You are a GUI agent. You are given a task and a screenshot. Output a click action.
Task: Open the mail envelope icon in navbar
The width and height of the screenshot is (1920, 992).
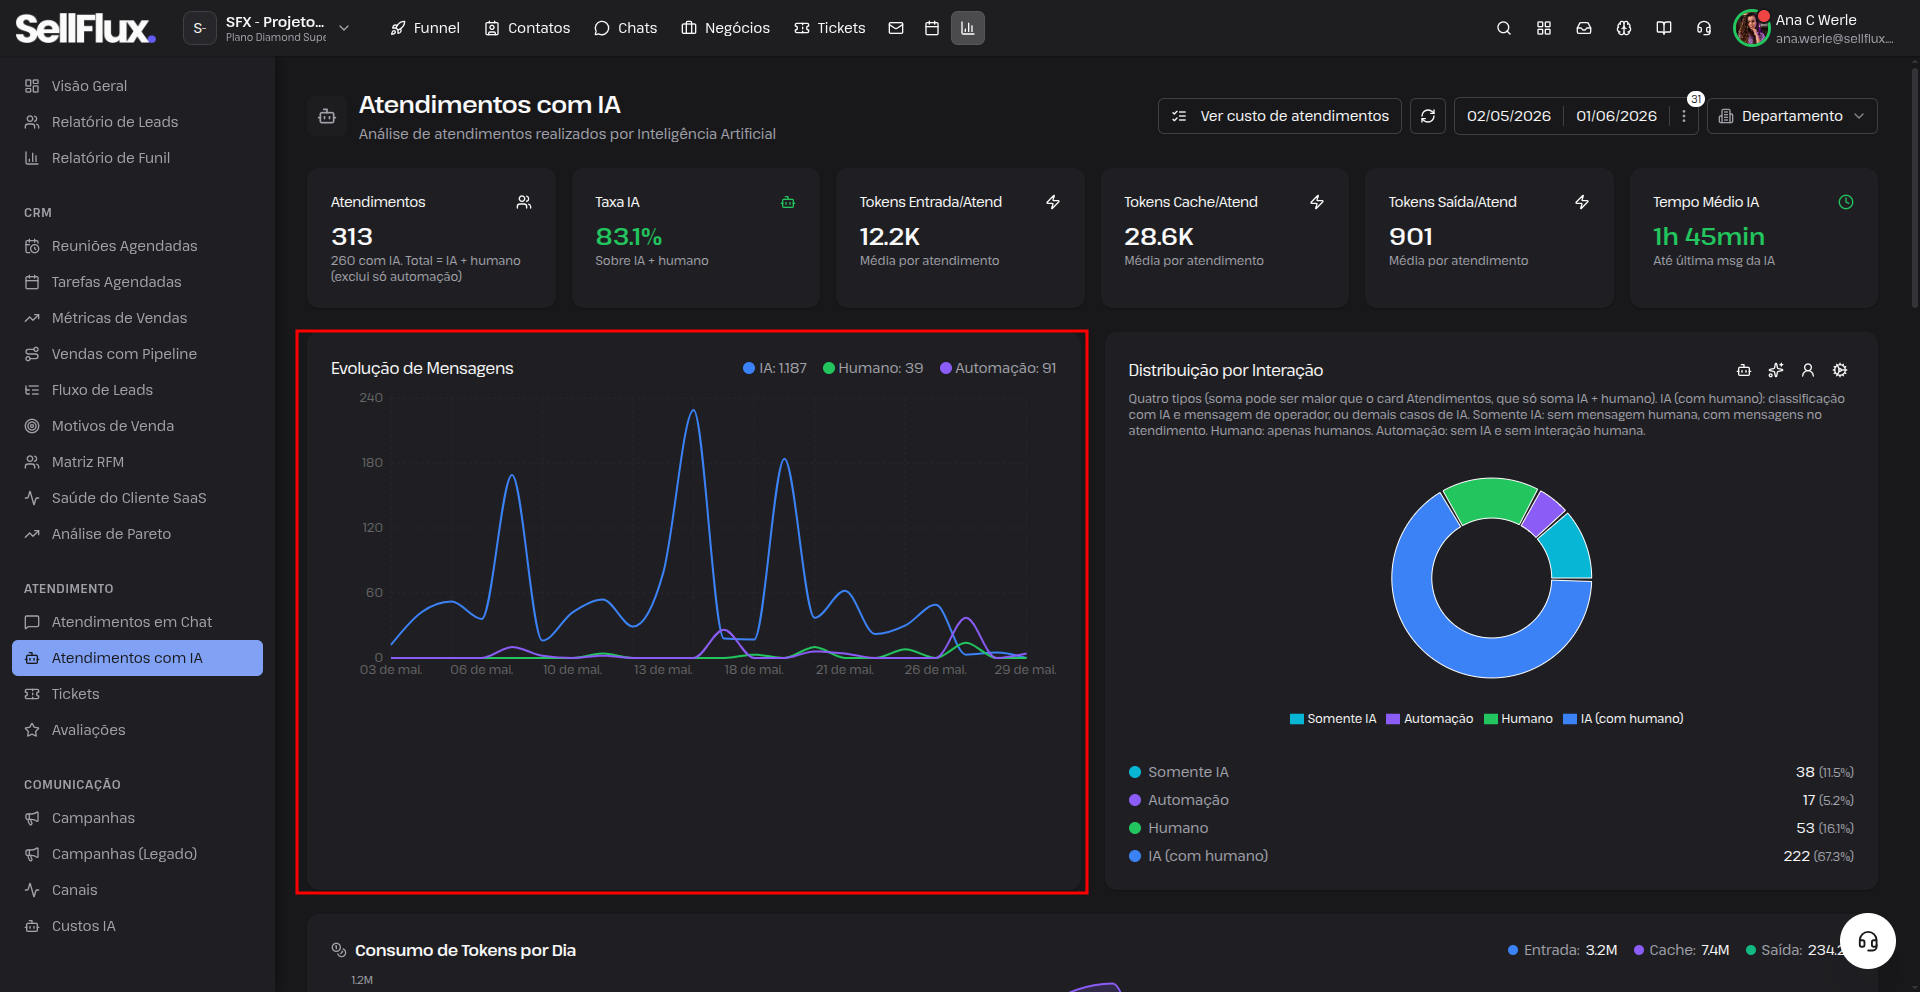coord(896,28)
